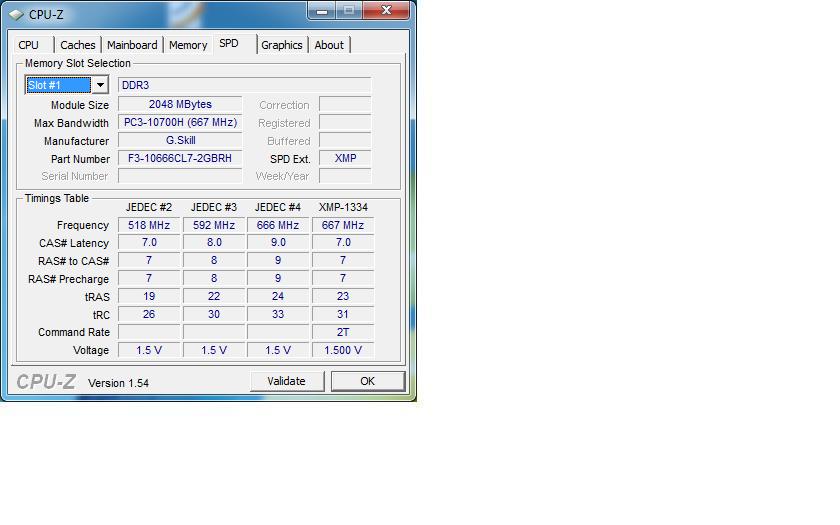Click the XMP SPD Ext. value
The width and height of the screenshot is (840, 525).
coord(345,158)
